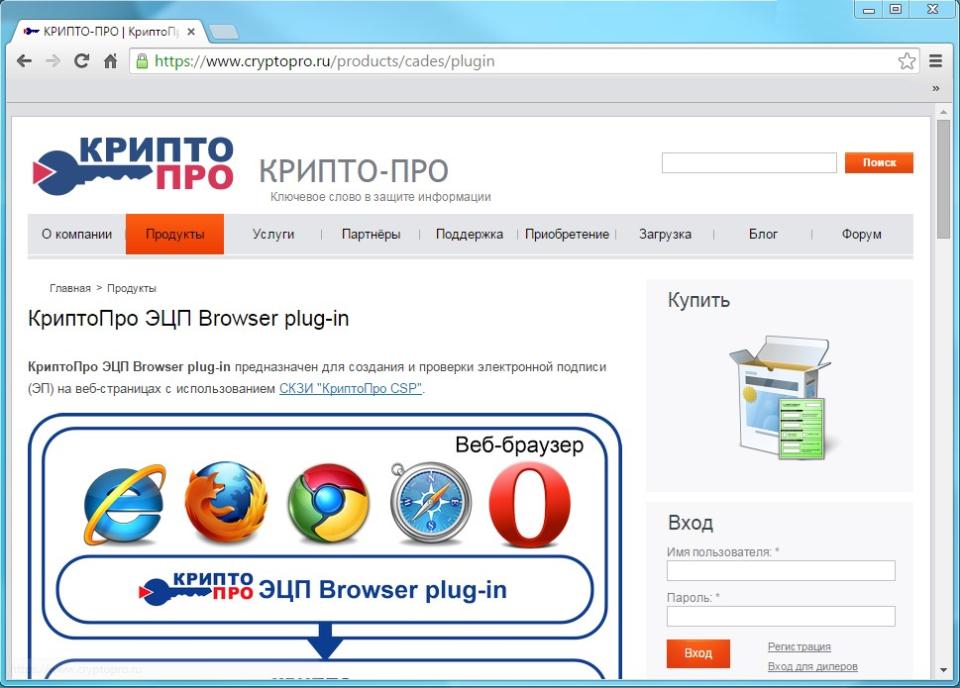Click the Главная breadcrumb link

pyautogui.click(x=70, y=288)
